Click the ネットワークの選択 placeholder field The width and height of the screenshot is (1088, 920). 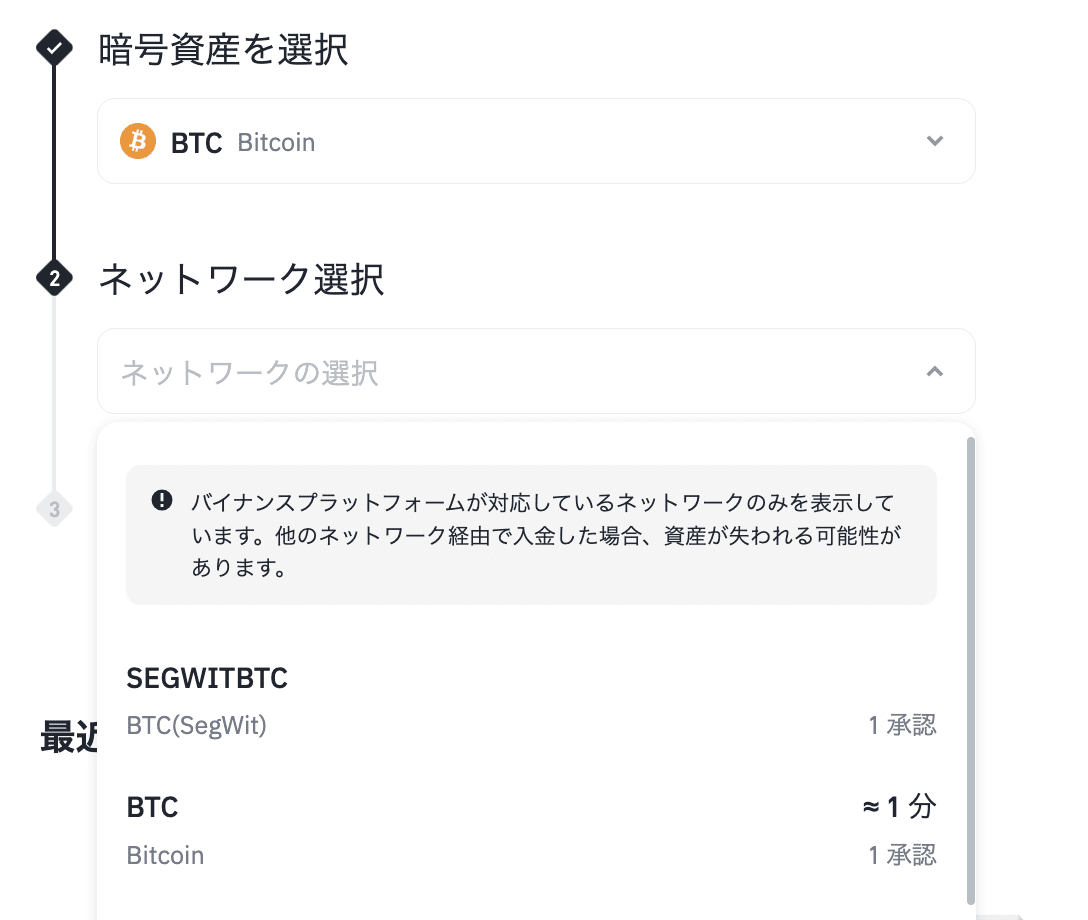pyautogui.click(x=250, y=374)
